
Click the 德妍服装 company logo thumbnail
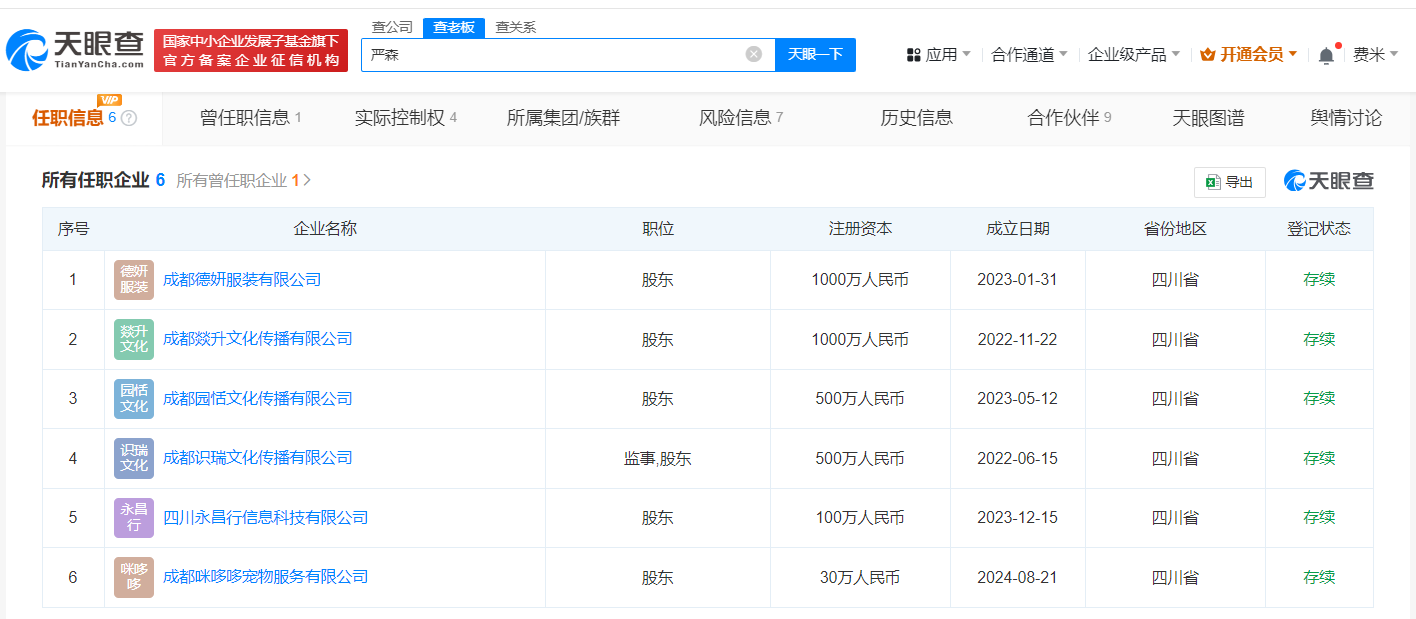(134, 280)
